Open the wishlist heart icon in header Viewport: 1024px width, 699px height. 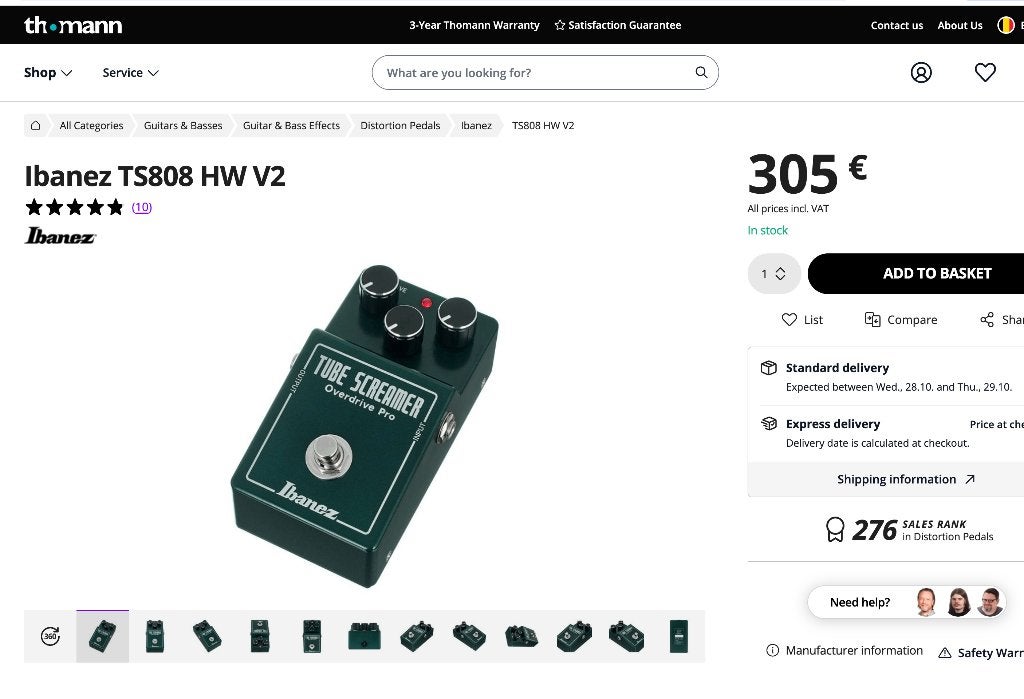985,73
